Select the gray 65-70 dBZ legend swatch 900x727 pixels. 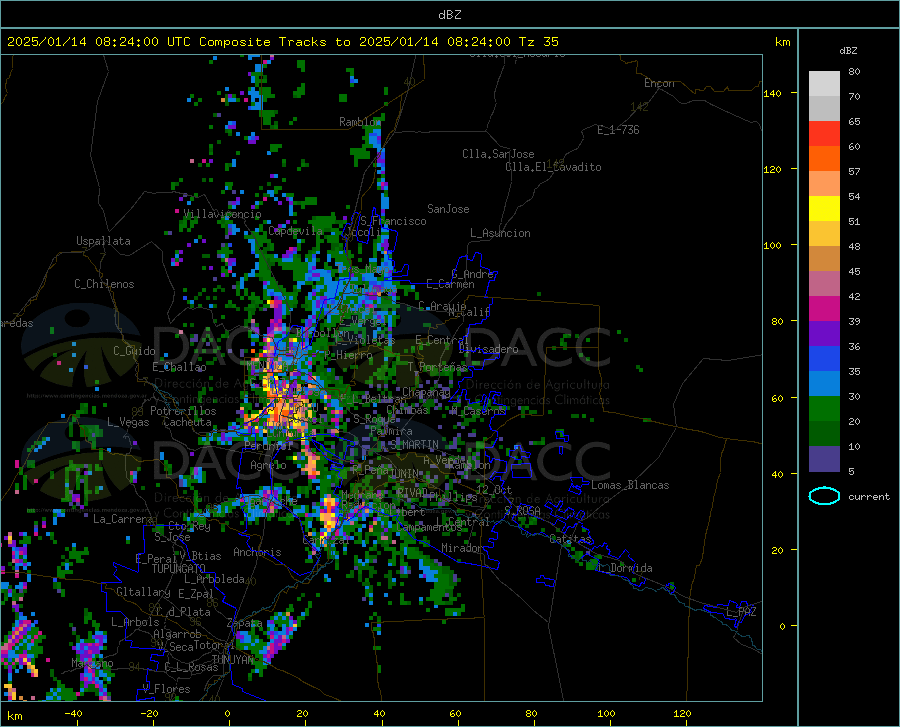pyautogui.click(x=824, y=108)
